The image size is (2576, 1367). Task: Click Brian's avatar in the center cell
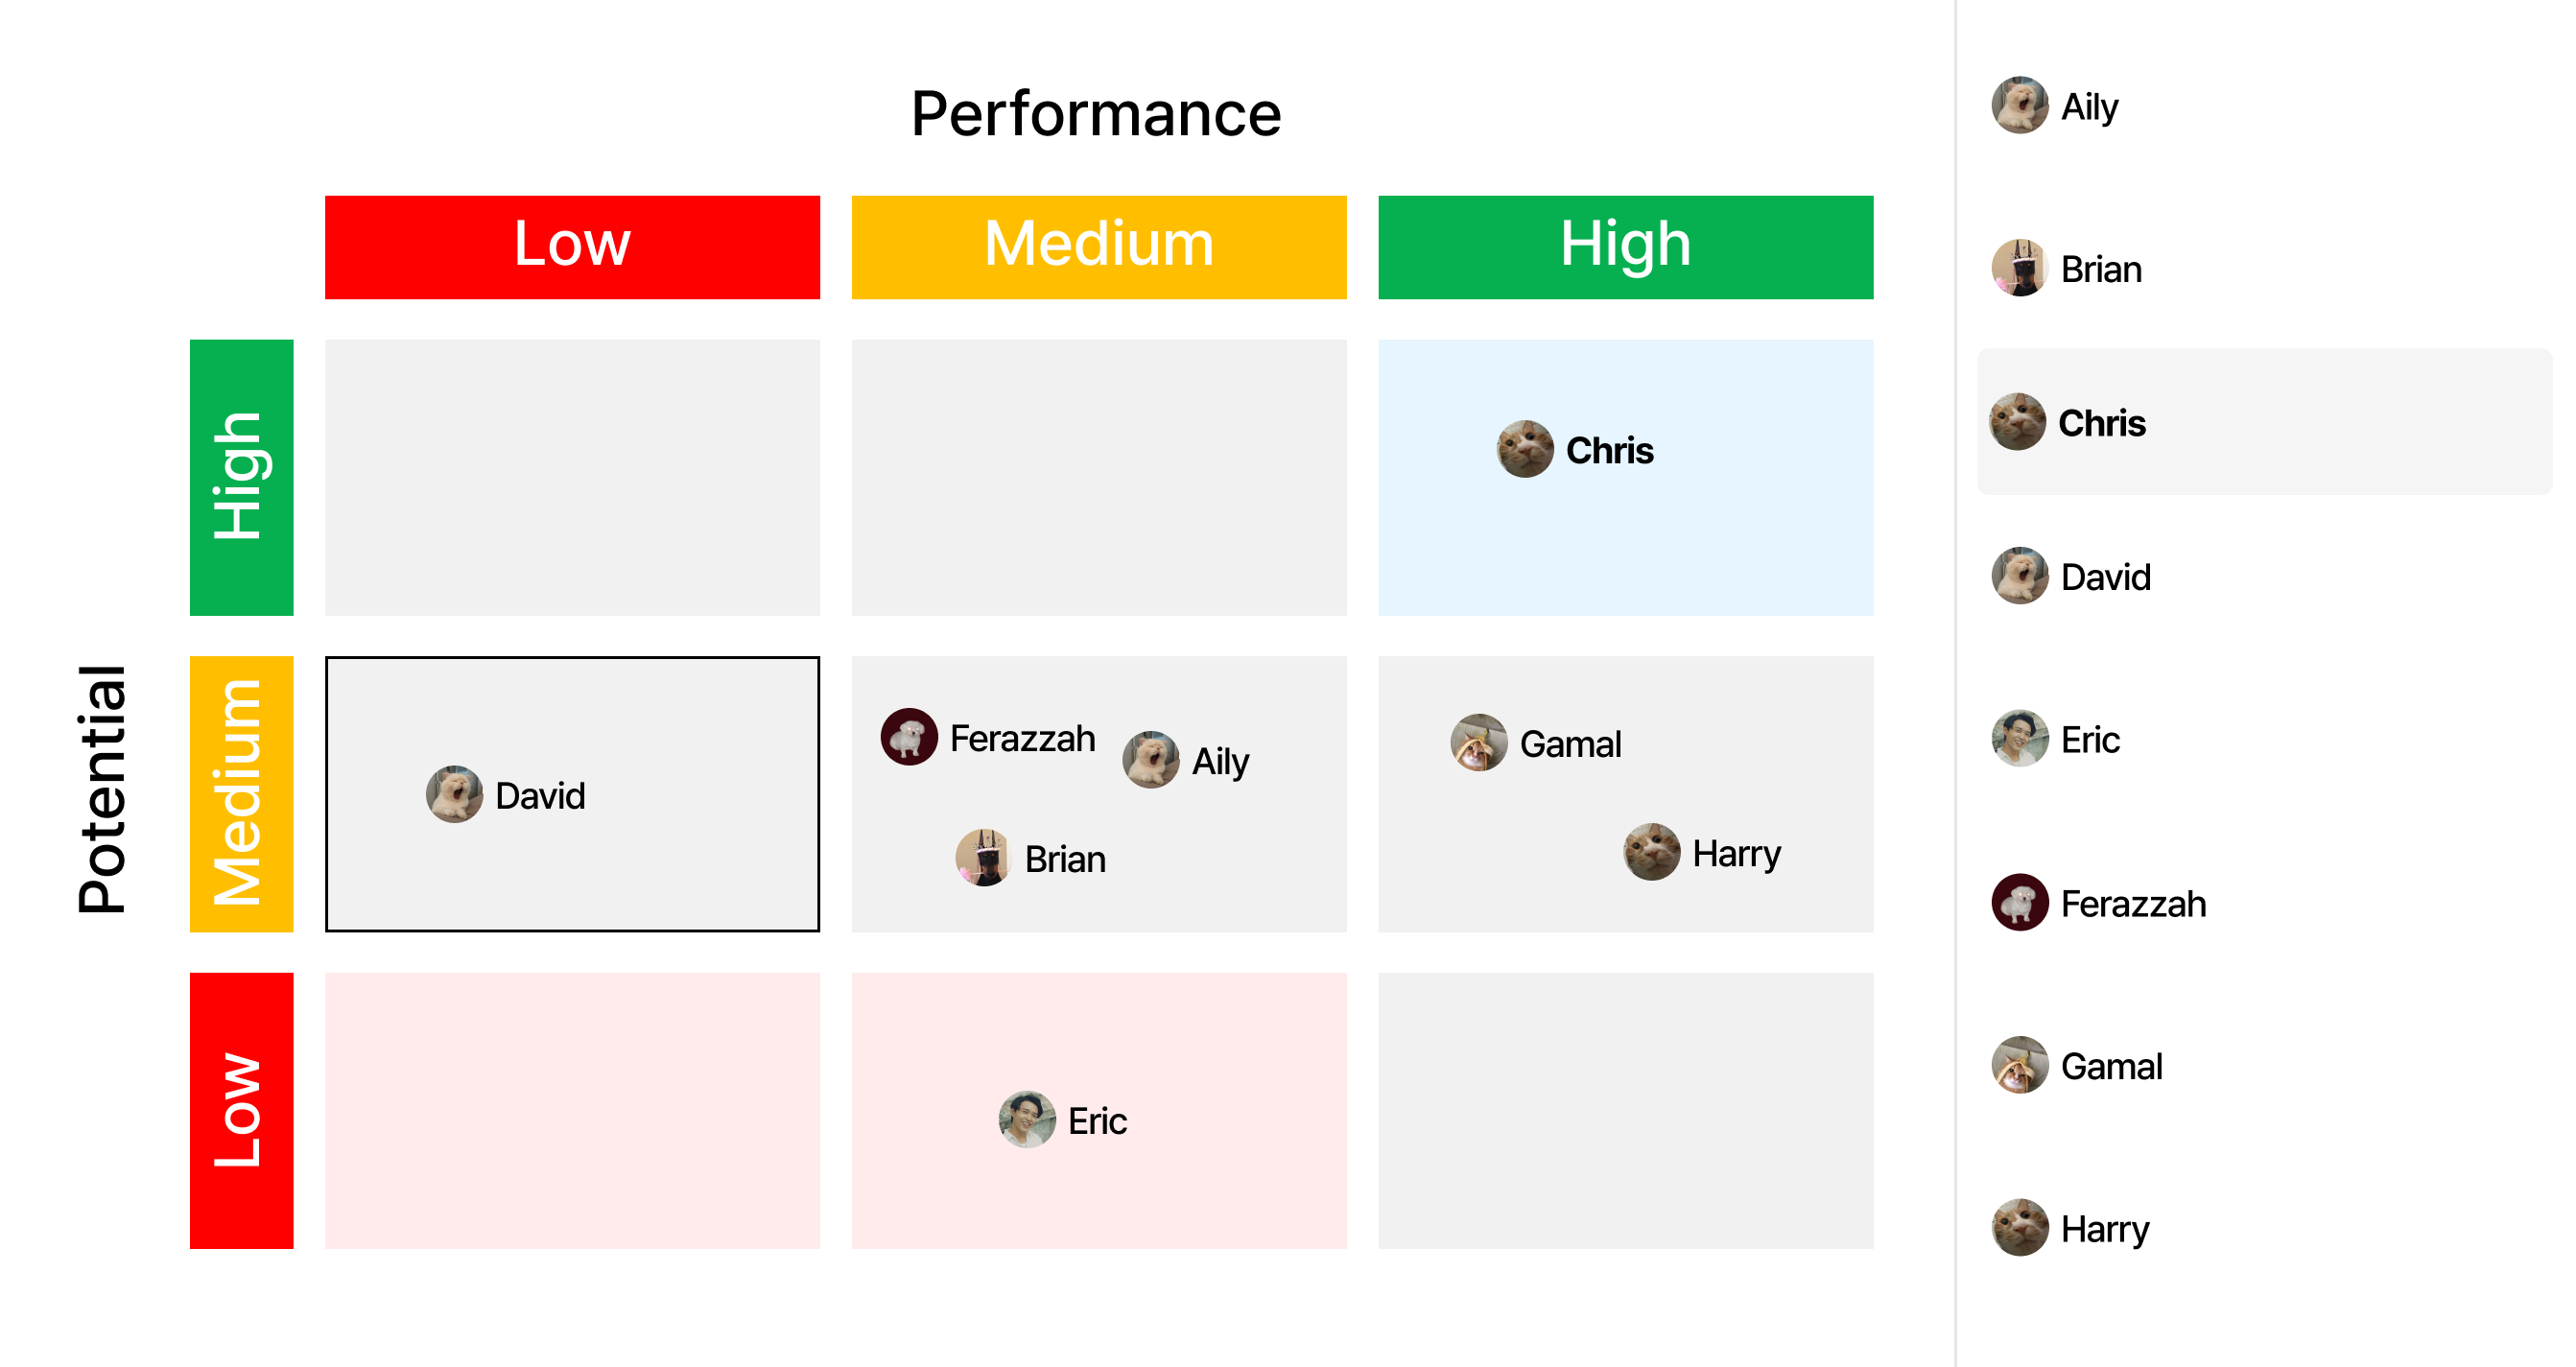tap(984, 858)
